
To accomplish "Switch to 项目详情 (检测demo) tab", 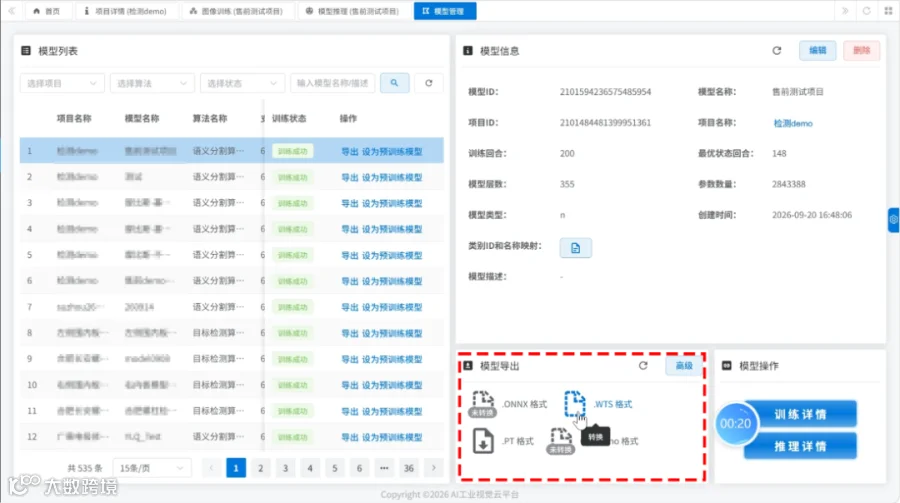I will pyautogui.click(x=126, y=11).
